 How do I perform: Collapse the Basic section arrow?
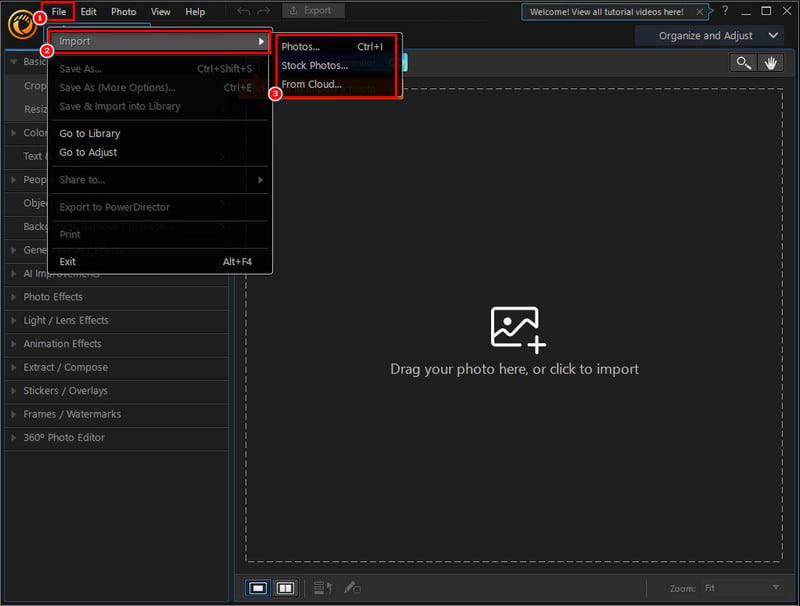(14, 62)
